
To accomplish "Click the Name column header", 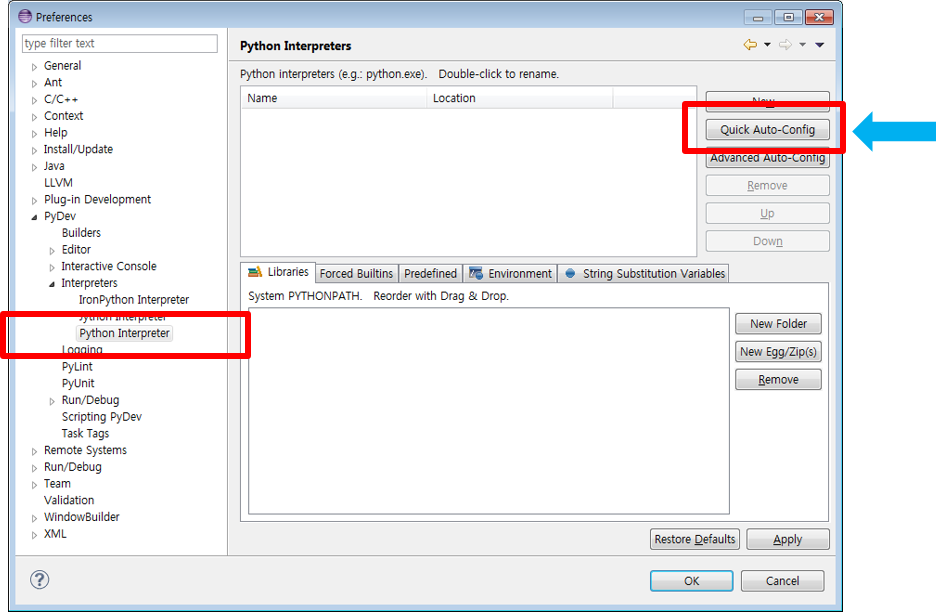I will 262,98.
